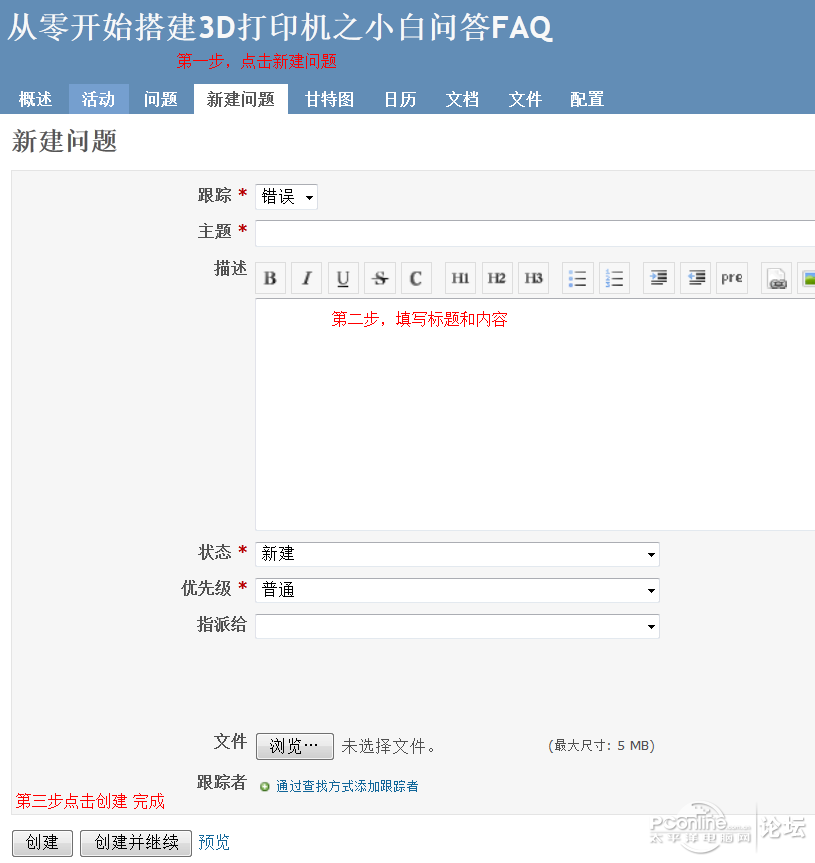Insert a Heading 3 using the H3 button
This screenshot has height=863, width=815.
click(533, 278)
